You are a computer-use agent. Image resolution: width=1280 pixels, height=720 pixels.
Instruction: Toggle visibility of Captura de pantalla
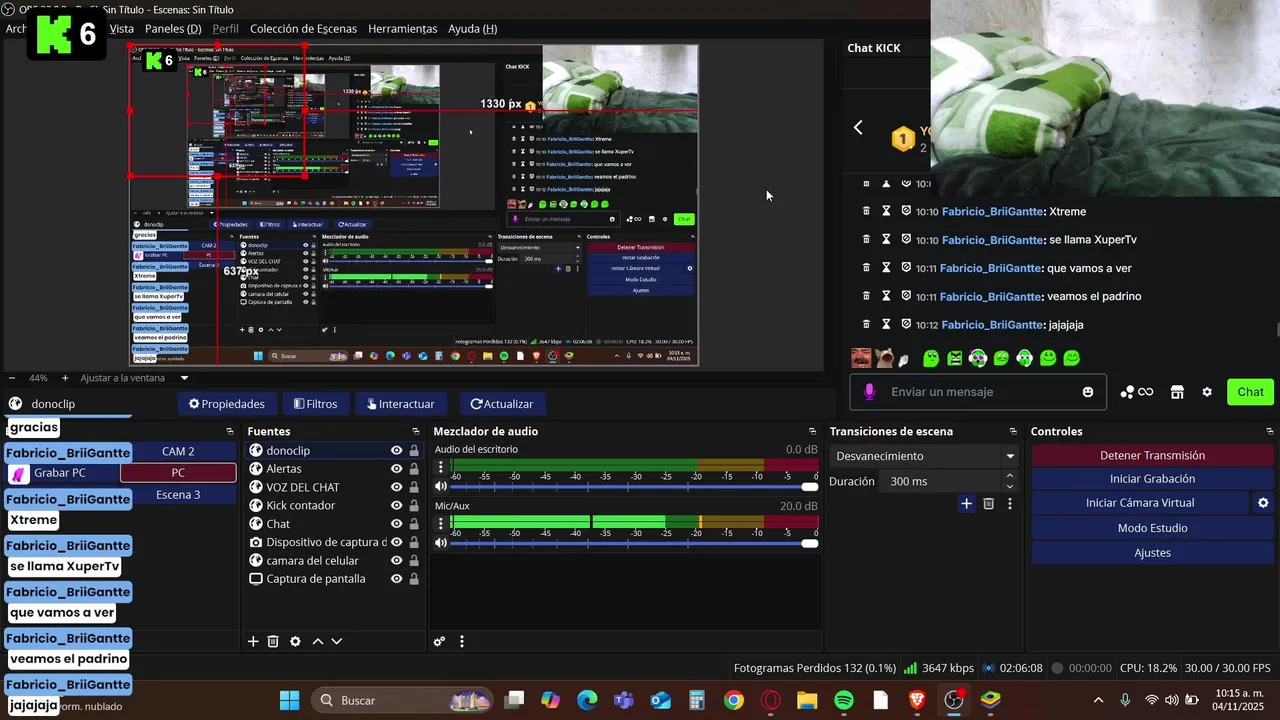(397, 579)
